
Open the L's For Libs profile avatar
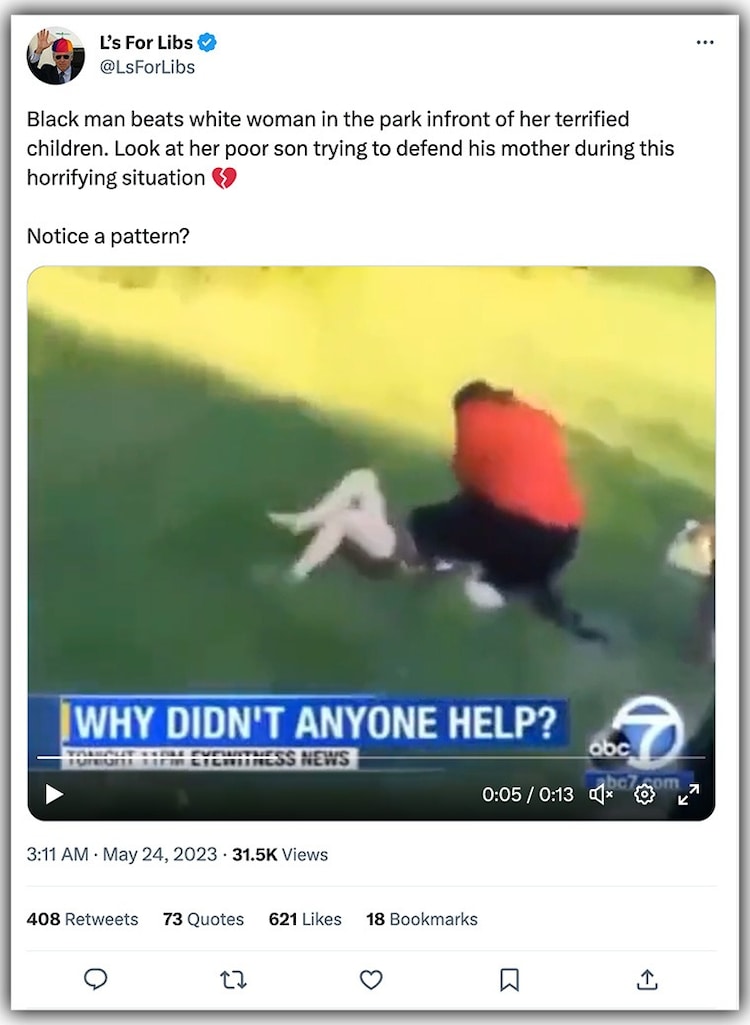point(56,56)
